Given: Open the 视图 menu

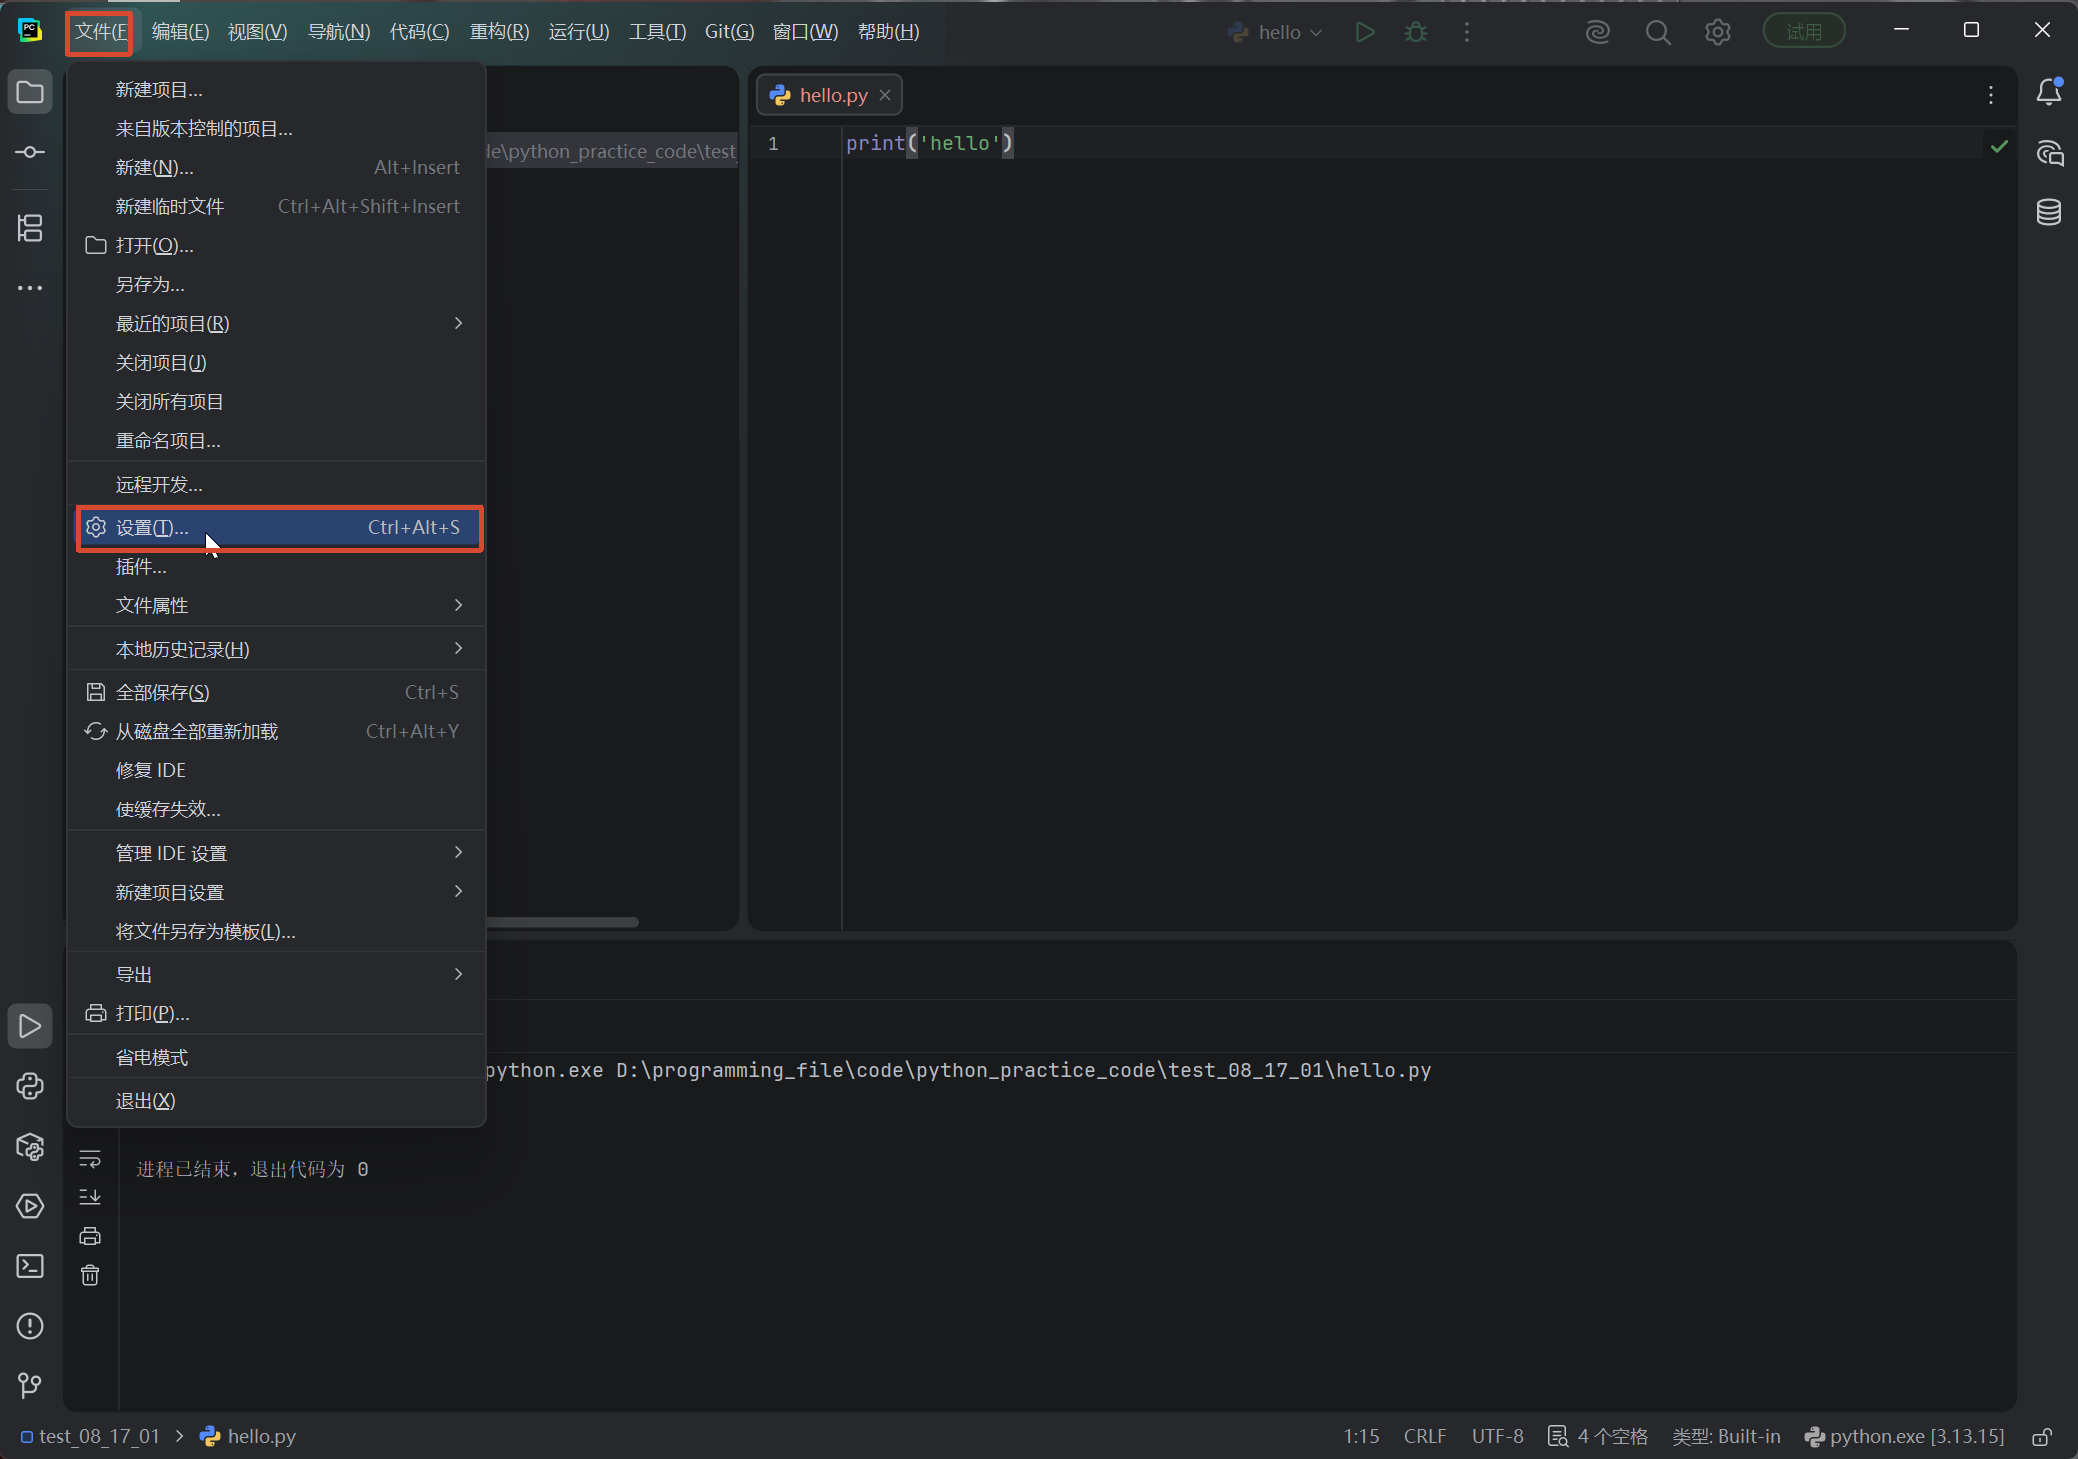Looking at the screenshot, I should [257, 32].
